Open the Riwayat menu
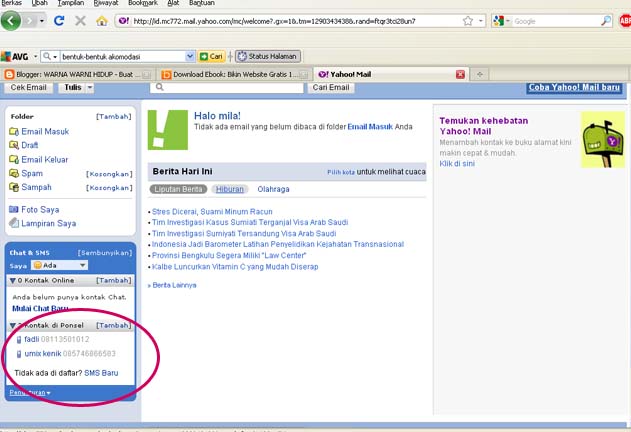Viewport: 631px width, 432px height. pyautogui.click(x=106, y=3)
